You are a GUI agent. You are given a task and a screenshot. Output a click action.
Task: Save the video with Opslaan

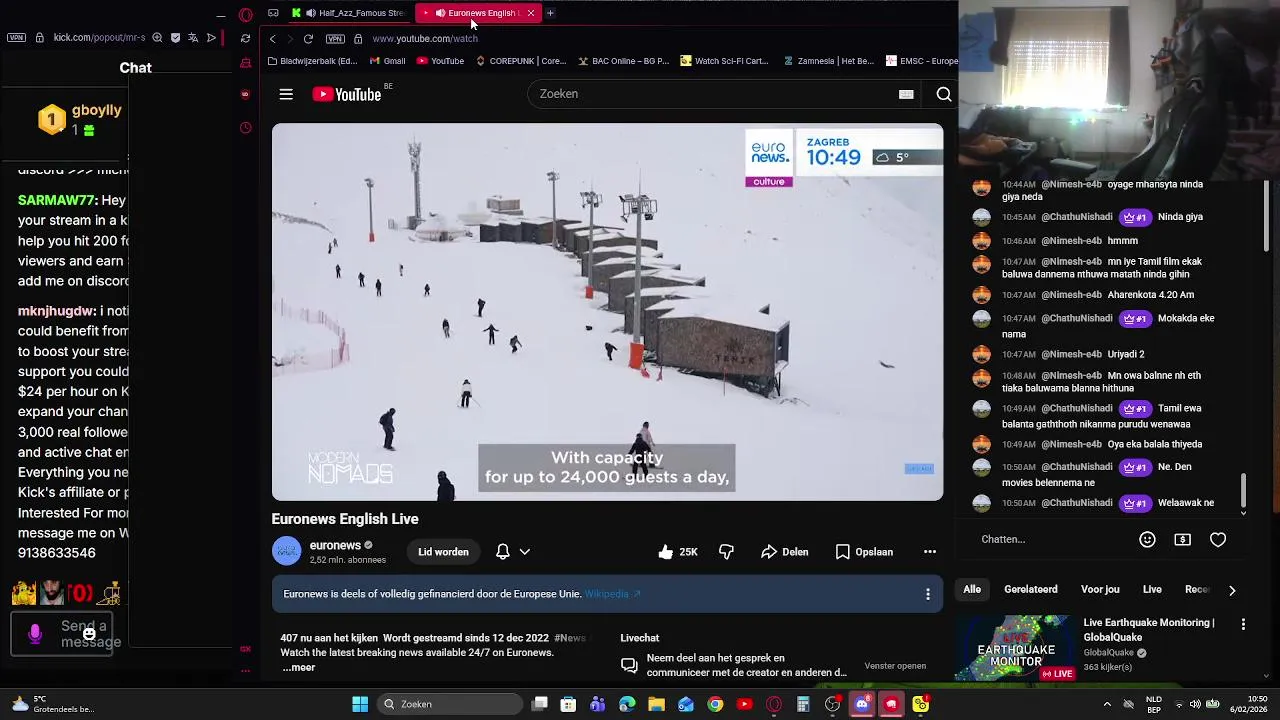click(864, 552)
